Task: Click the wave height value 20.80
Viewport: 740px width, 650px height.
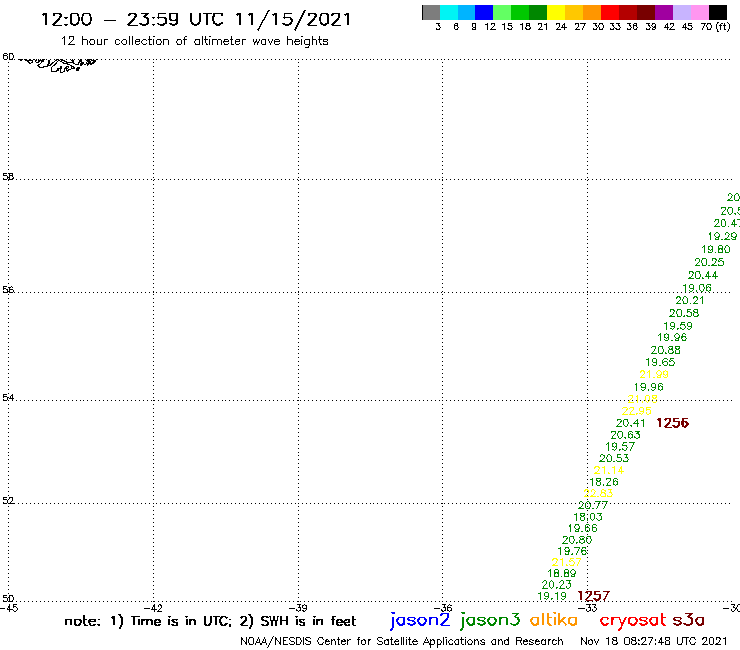Action: 577,540
